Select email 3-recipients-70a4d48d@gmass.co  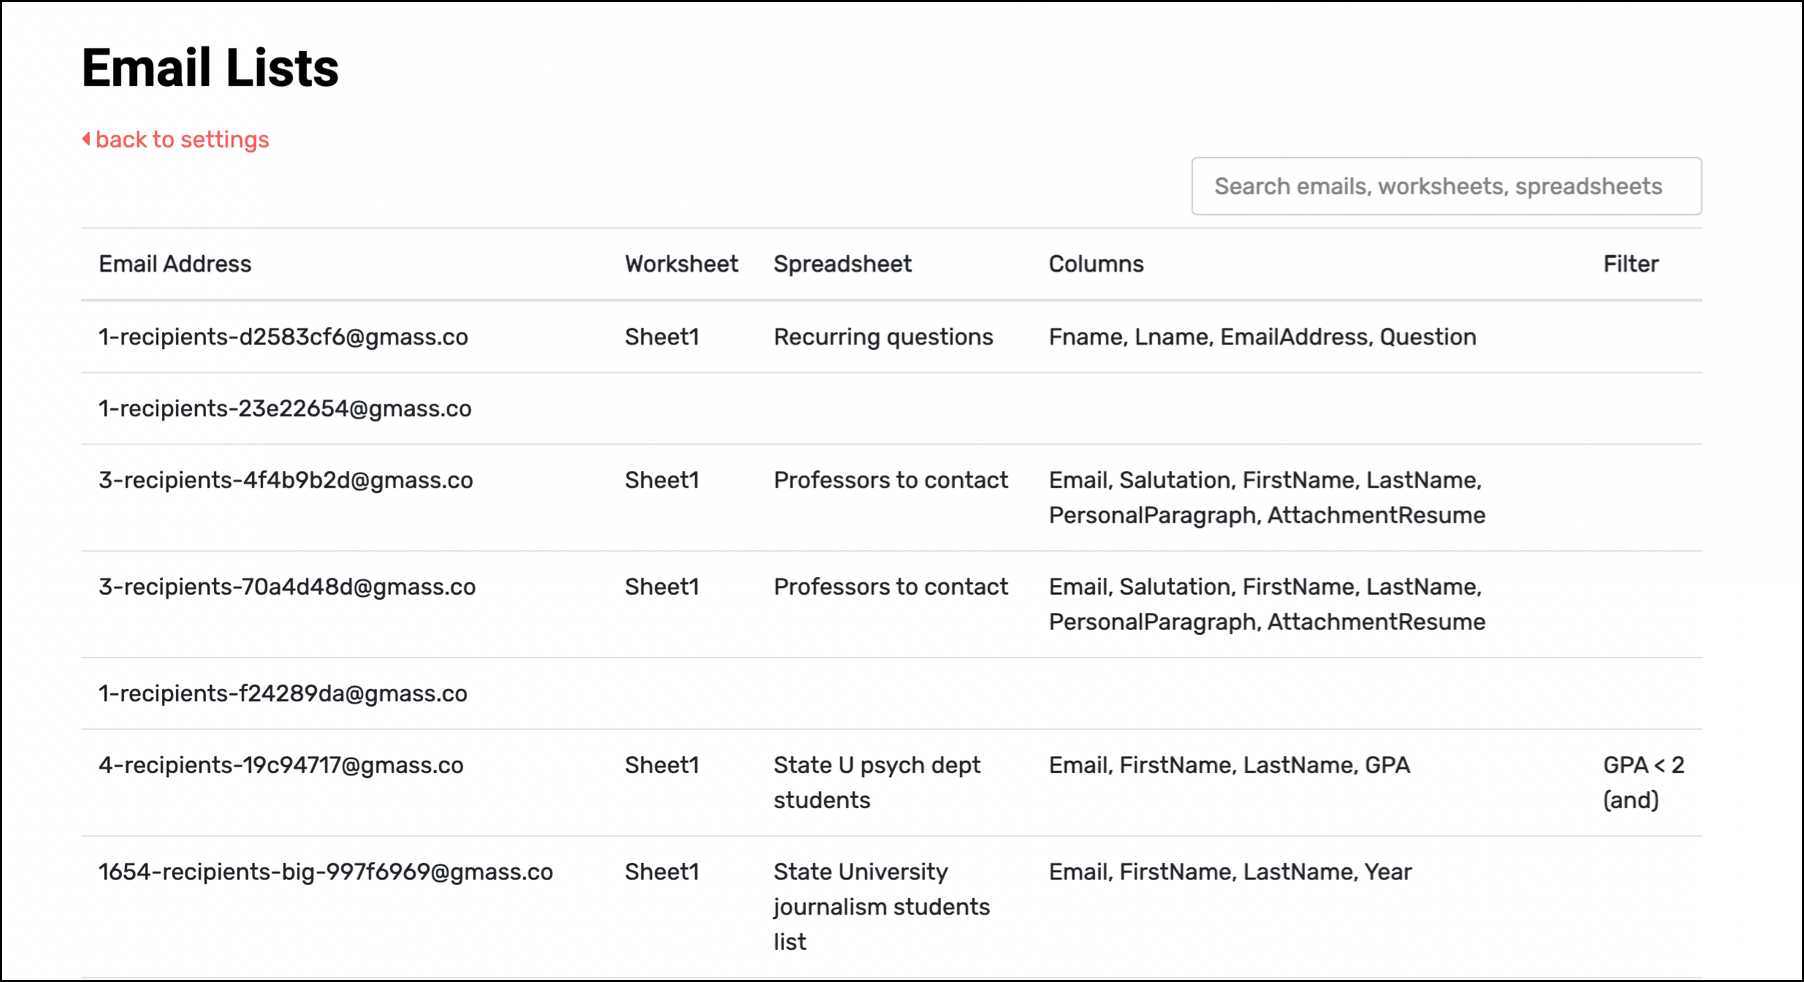pyautogui.click(x=287, y=587)
